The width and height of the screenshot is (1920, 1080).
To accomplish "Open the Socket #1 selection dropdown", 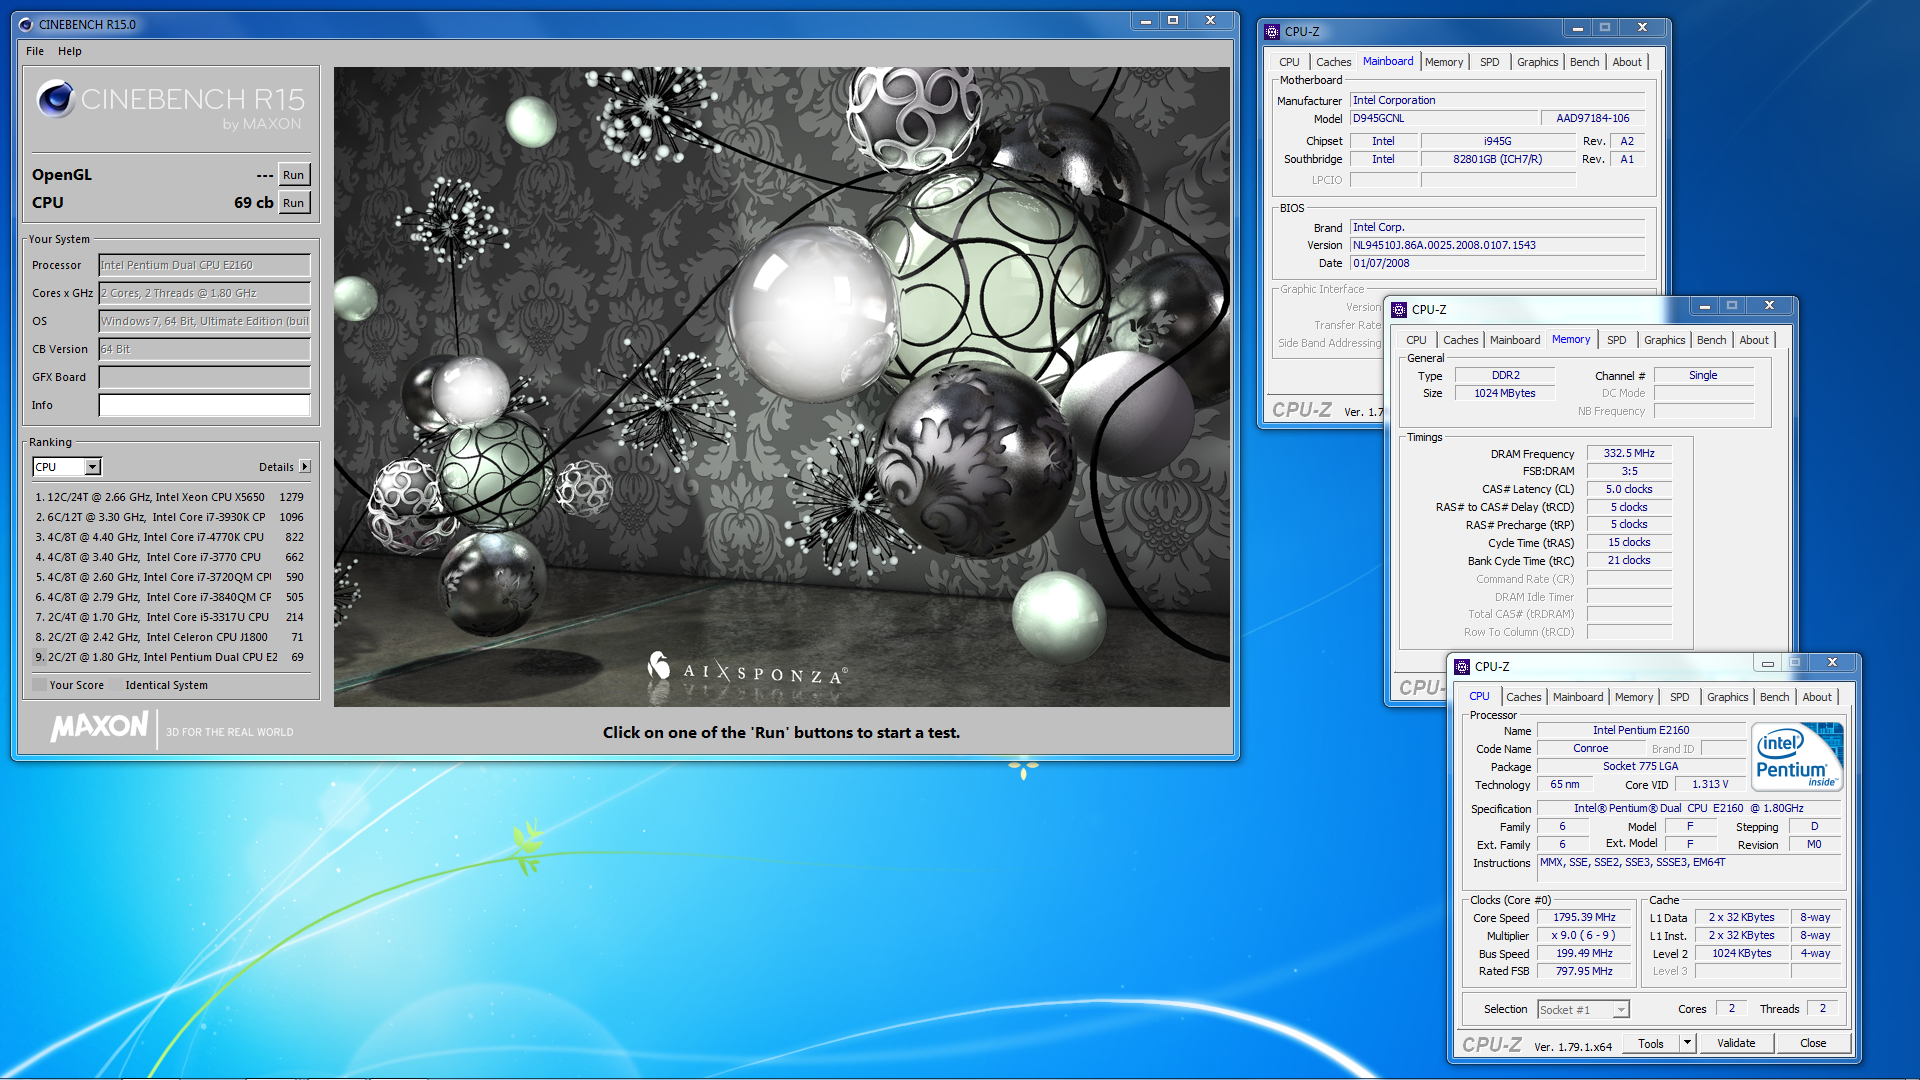I will (1583, 1010).
